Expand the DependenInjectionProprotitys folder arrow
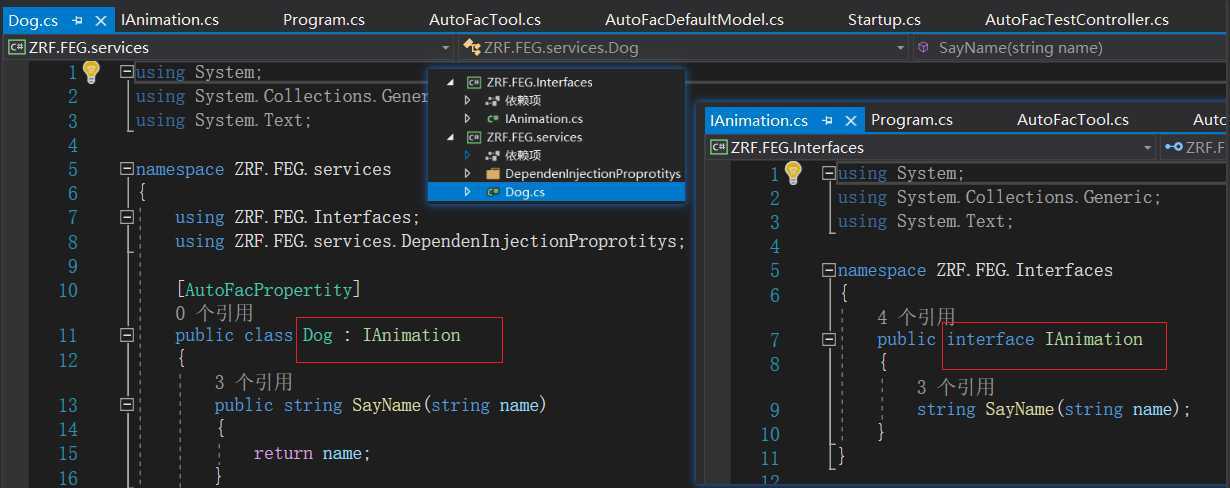The width and height of the screenshot is (1230, 488). coord(467,173)
